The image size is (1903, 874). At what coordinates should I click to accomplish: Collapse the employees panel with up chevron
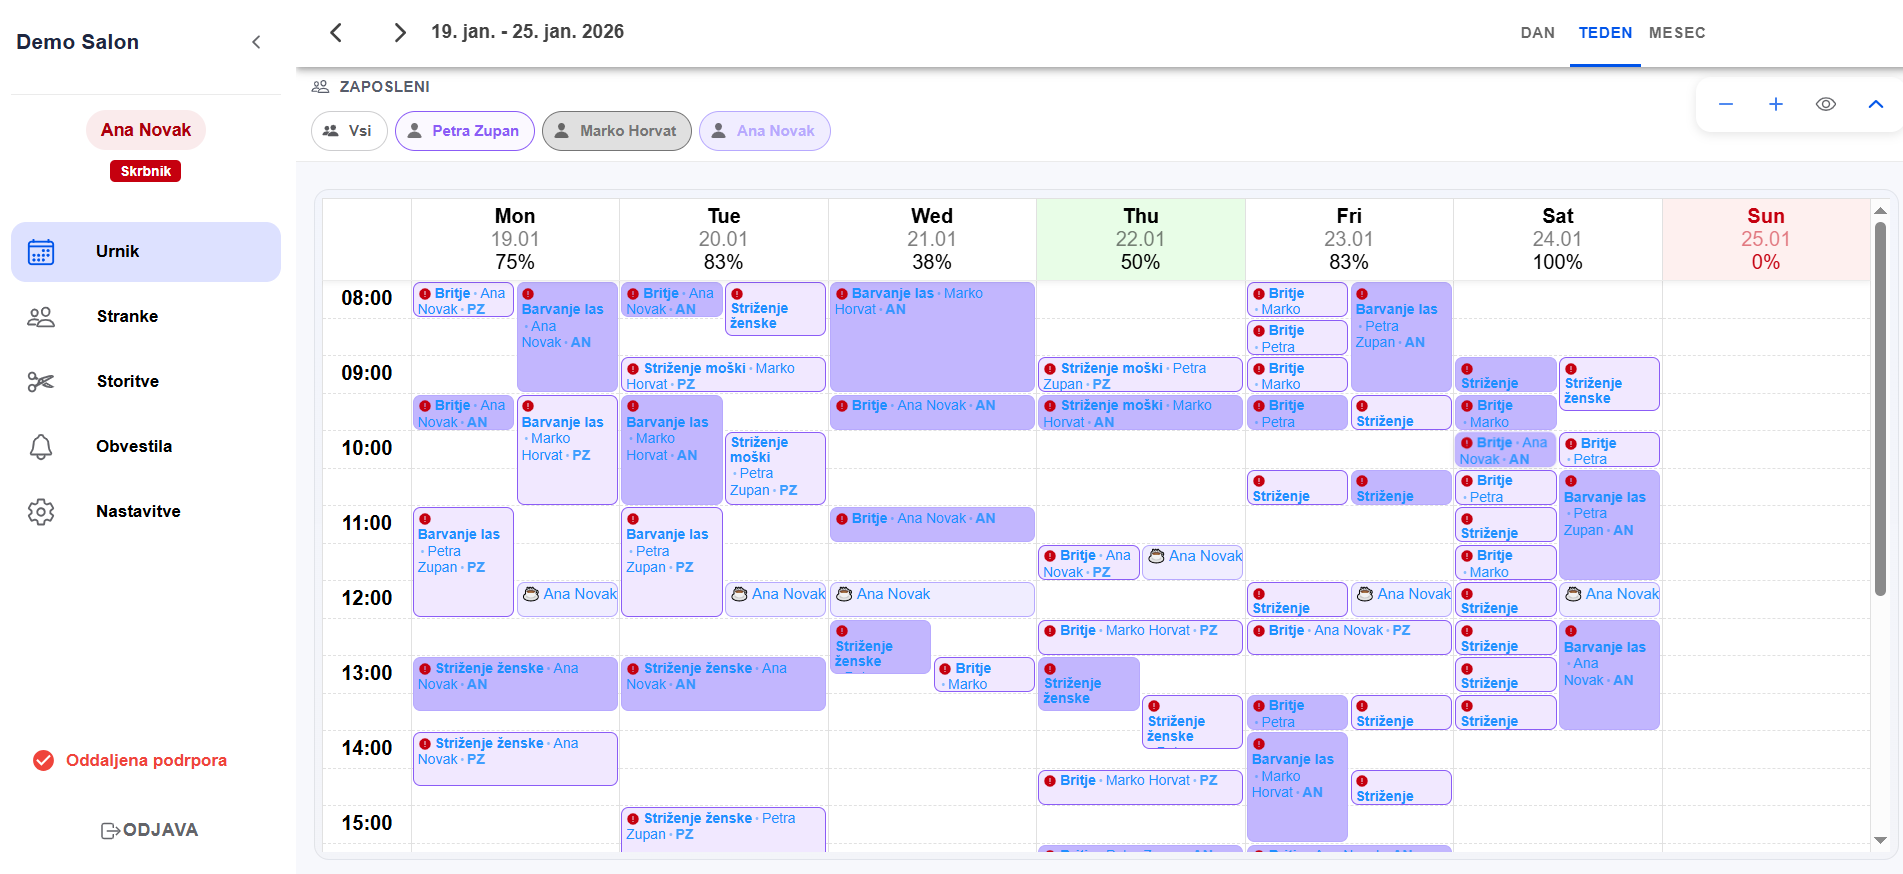tap(1876, 104)
